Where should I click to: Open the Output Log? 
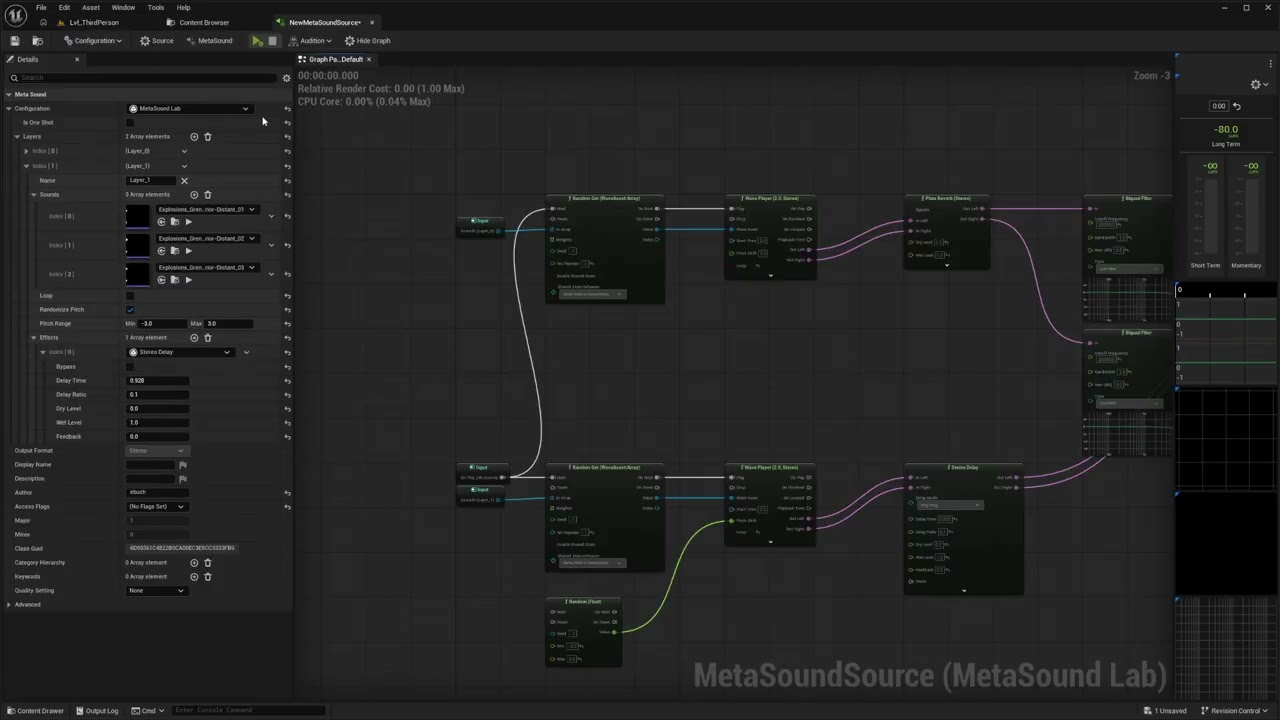pyautogui.click(x=96, y=711)
